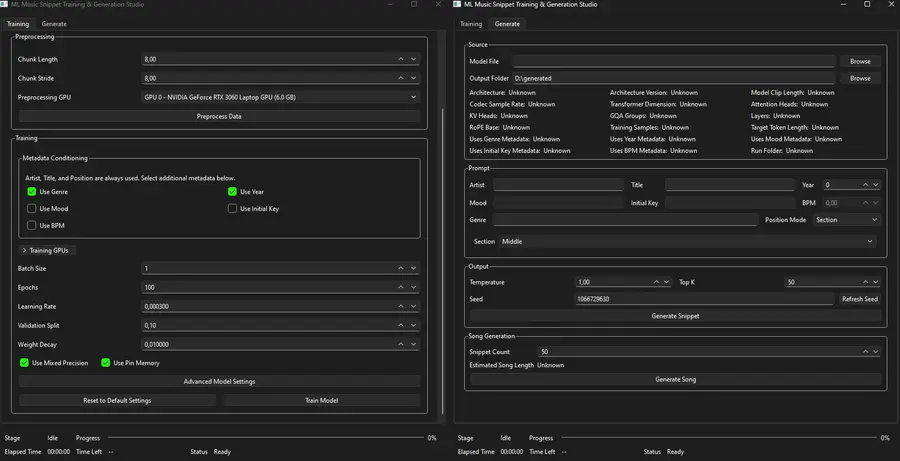The image size is (900, 461).
Task: Click vertical scrollbar in Training window
Action: (x=441, y=261)
